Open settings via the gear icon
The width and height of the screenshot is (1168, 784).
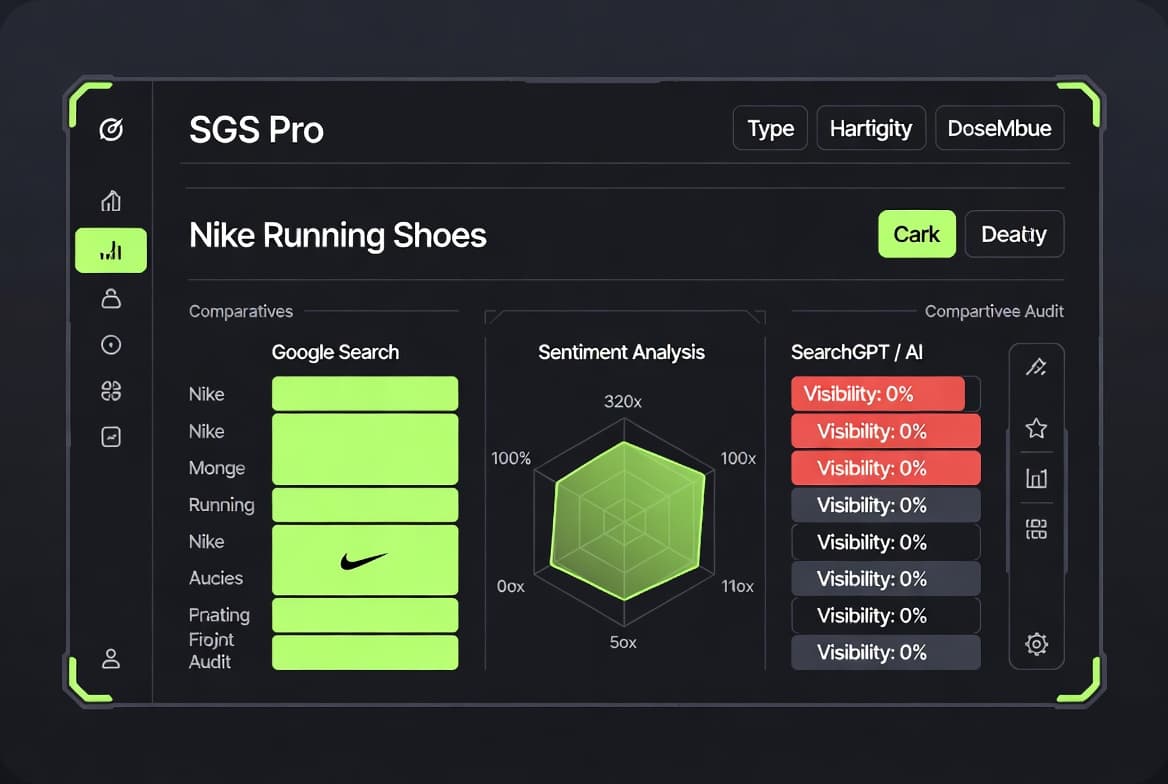click(1037, 644)
